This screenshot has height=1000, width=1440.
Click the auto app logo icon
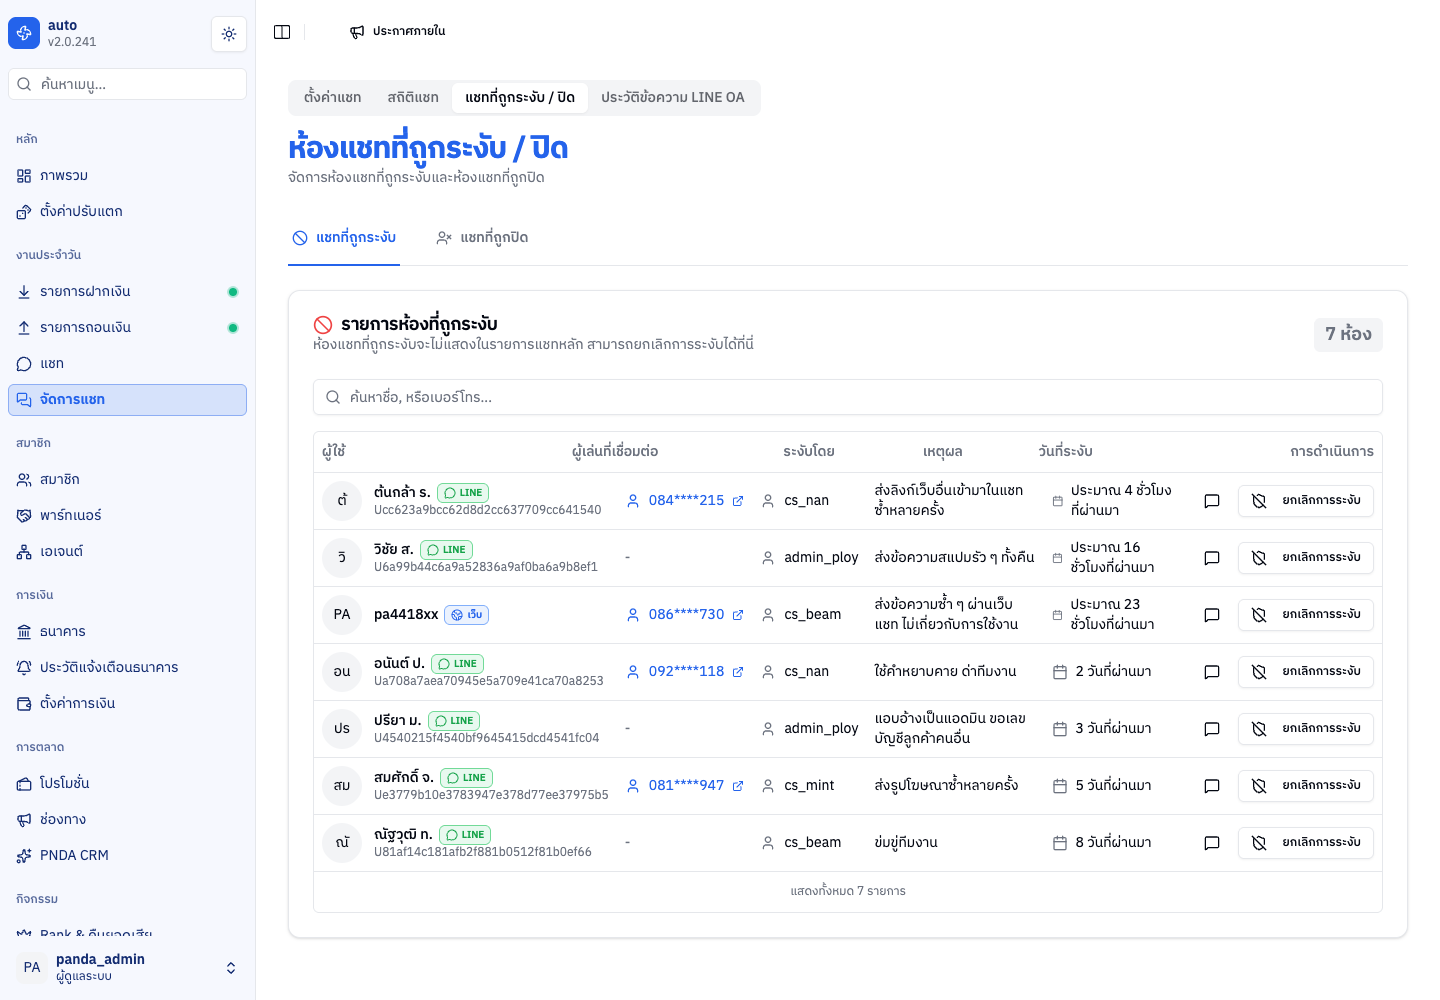point(24,33)
